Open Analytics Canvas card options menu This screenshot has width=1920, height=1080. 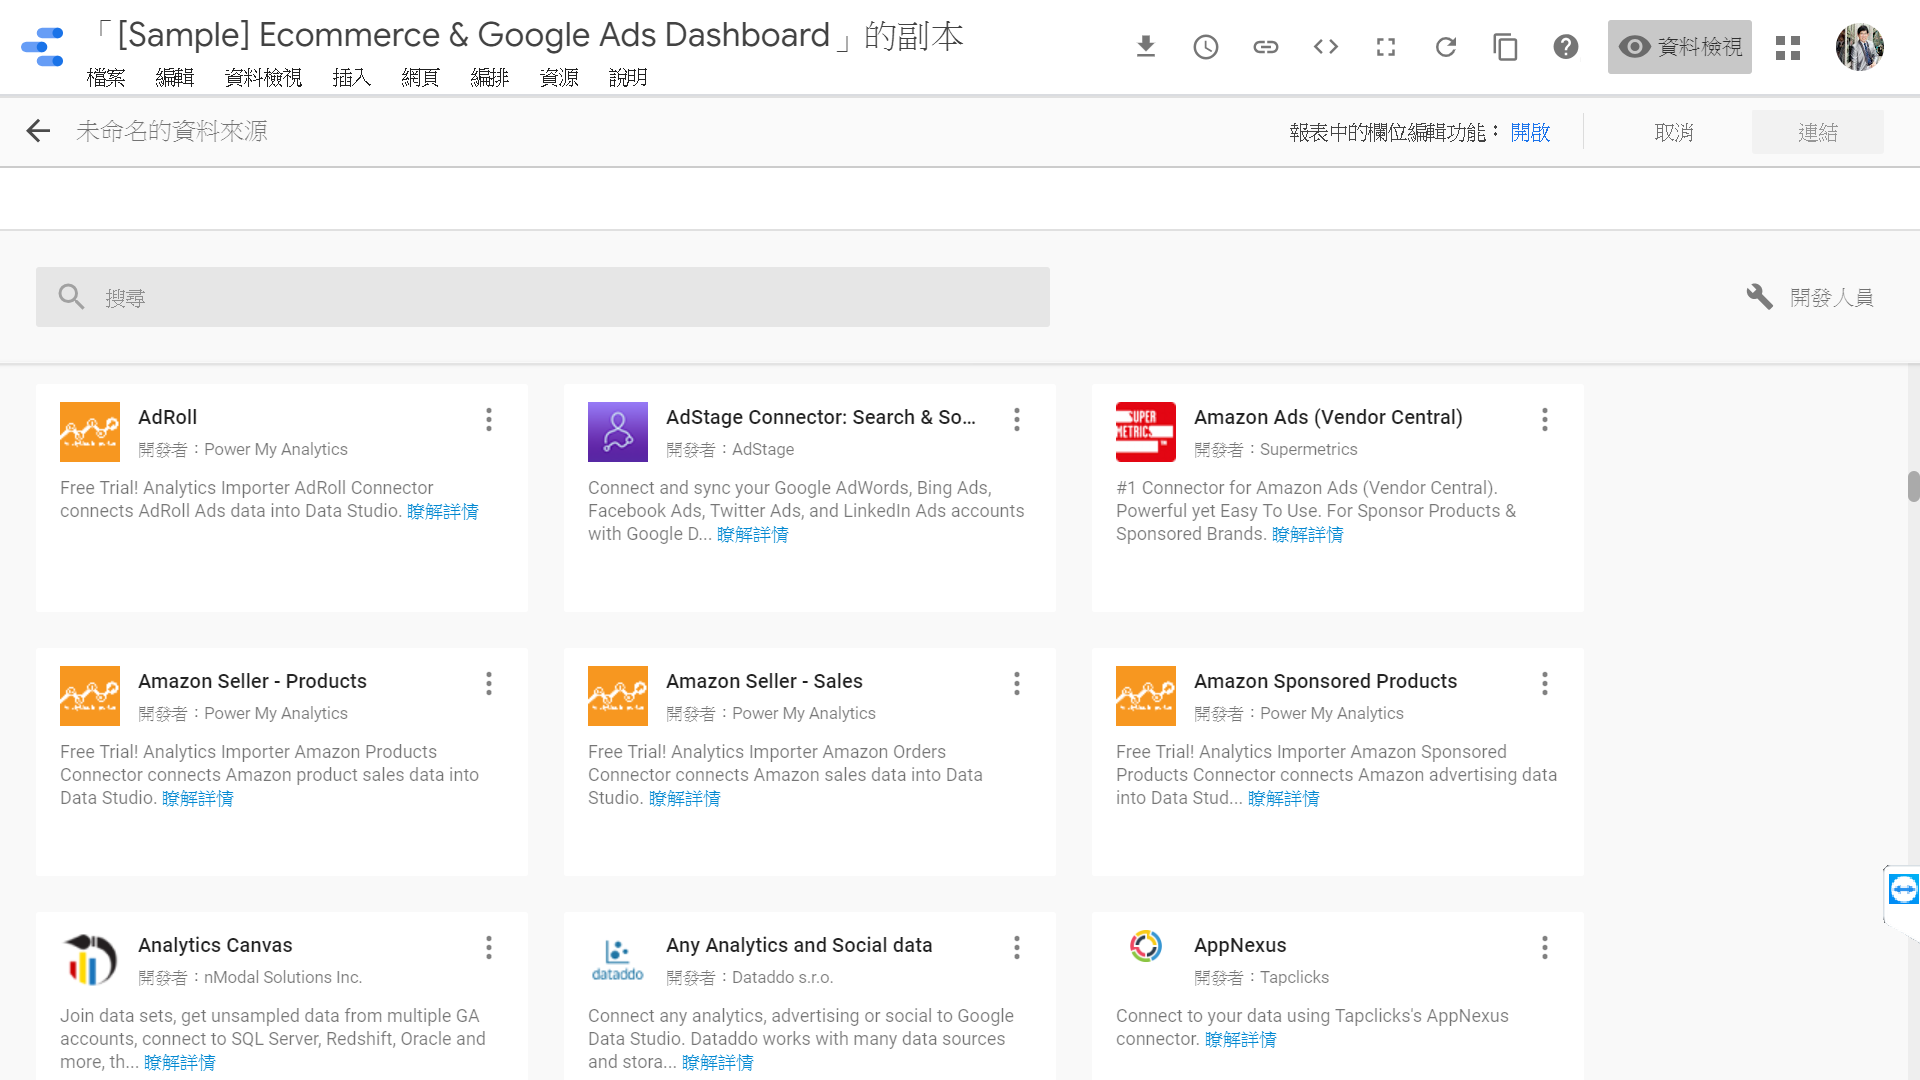(489, 947)
